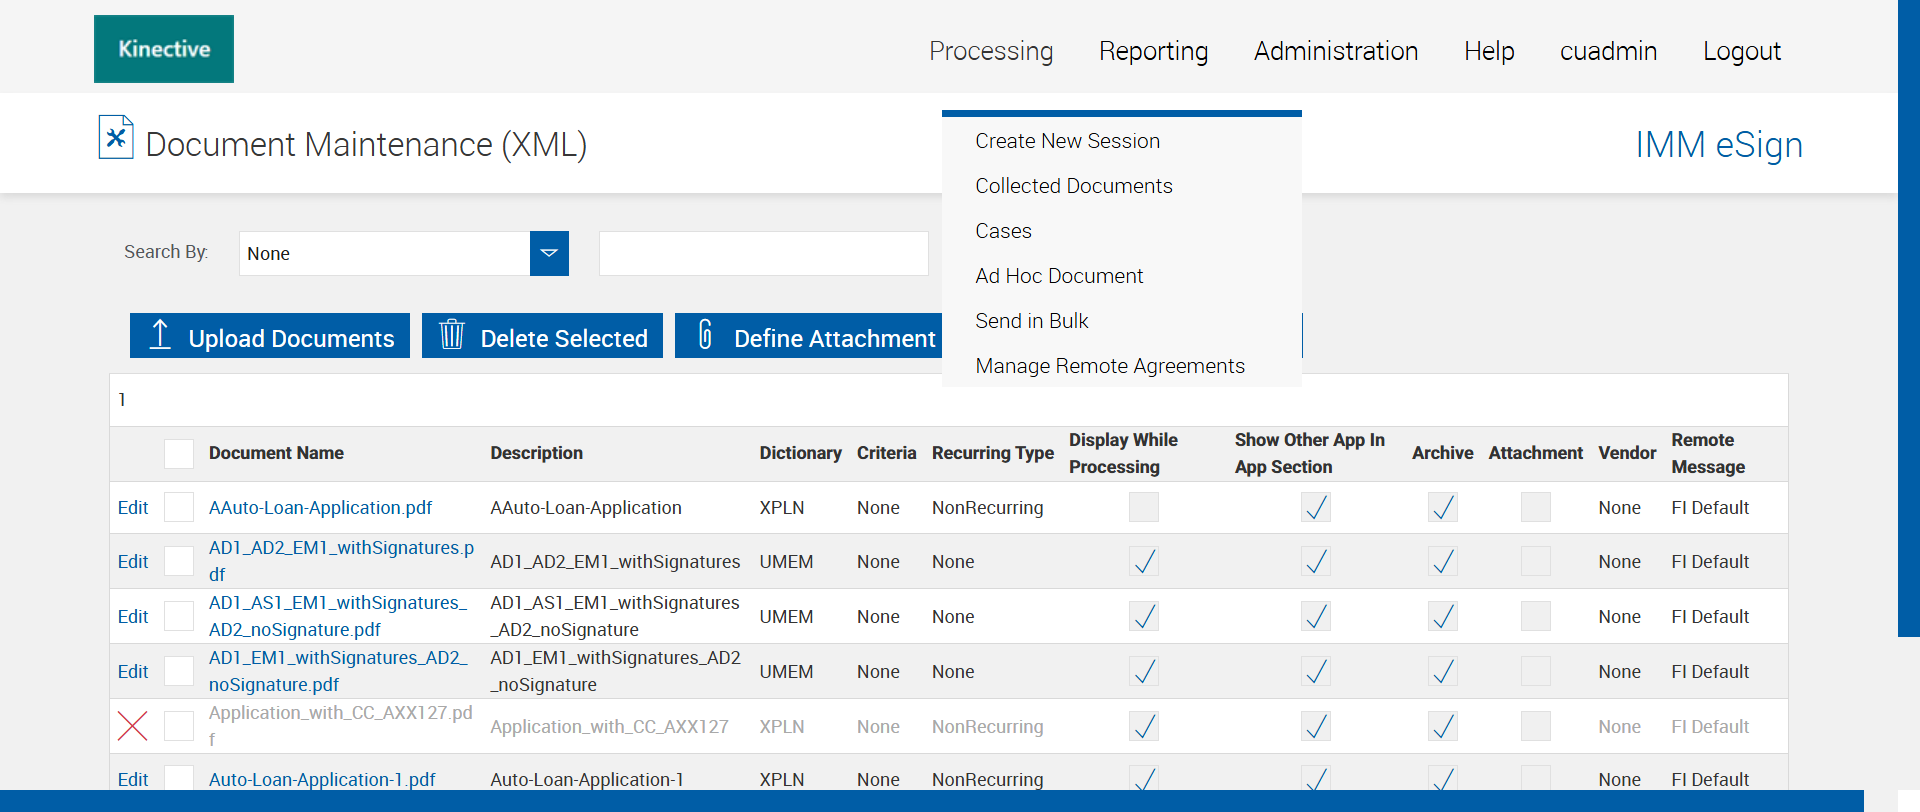The height and width of the screenshot is (812, 1920).
Task: Check the select-all checkbox in table header
Action: [179, 454]
